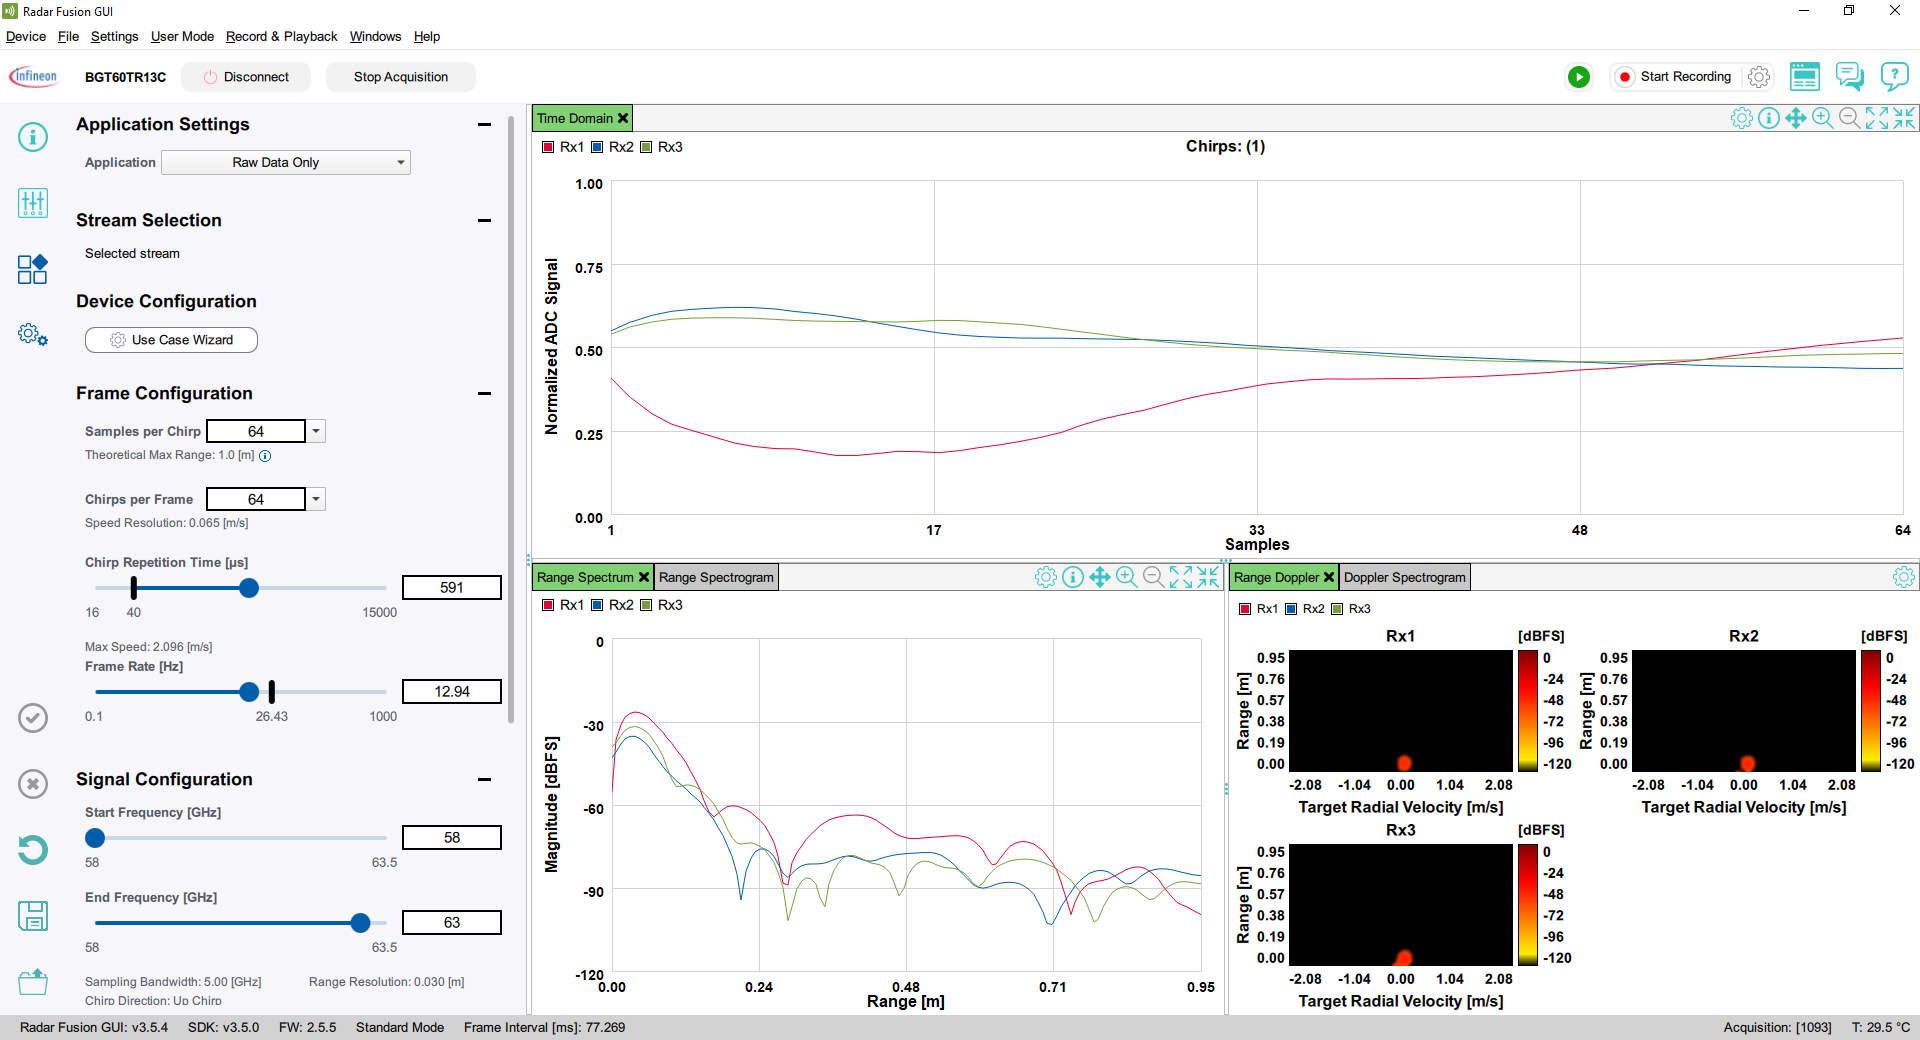Viewport: 1920px width, 1040px height.
Task: Open the device info sidebar icon
Action: [33, 136]
